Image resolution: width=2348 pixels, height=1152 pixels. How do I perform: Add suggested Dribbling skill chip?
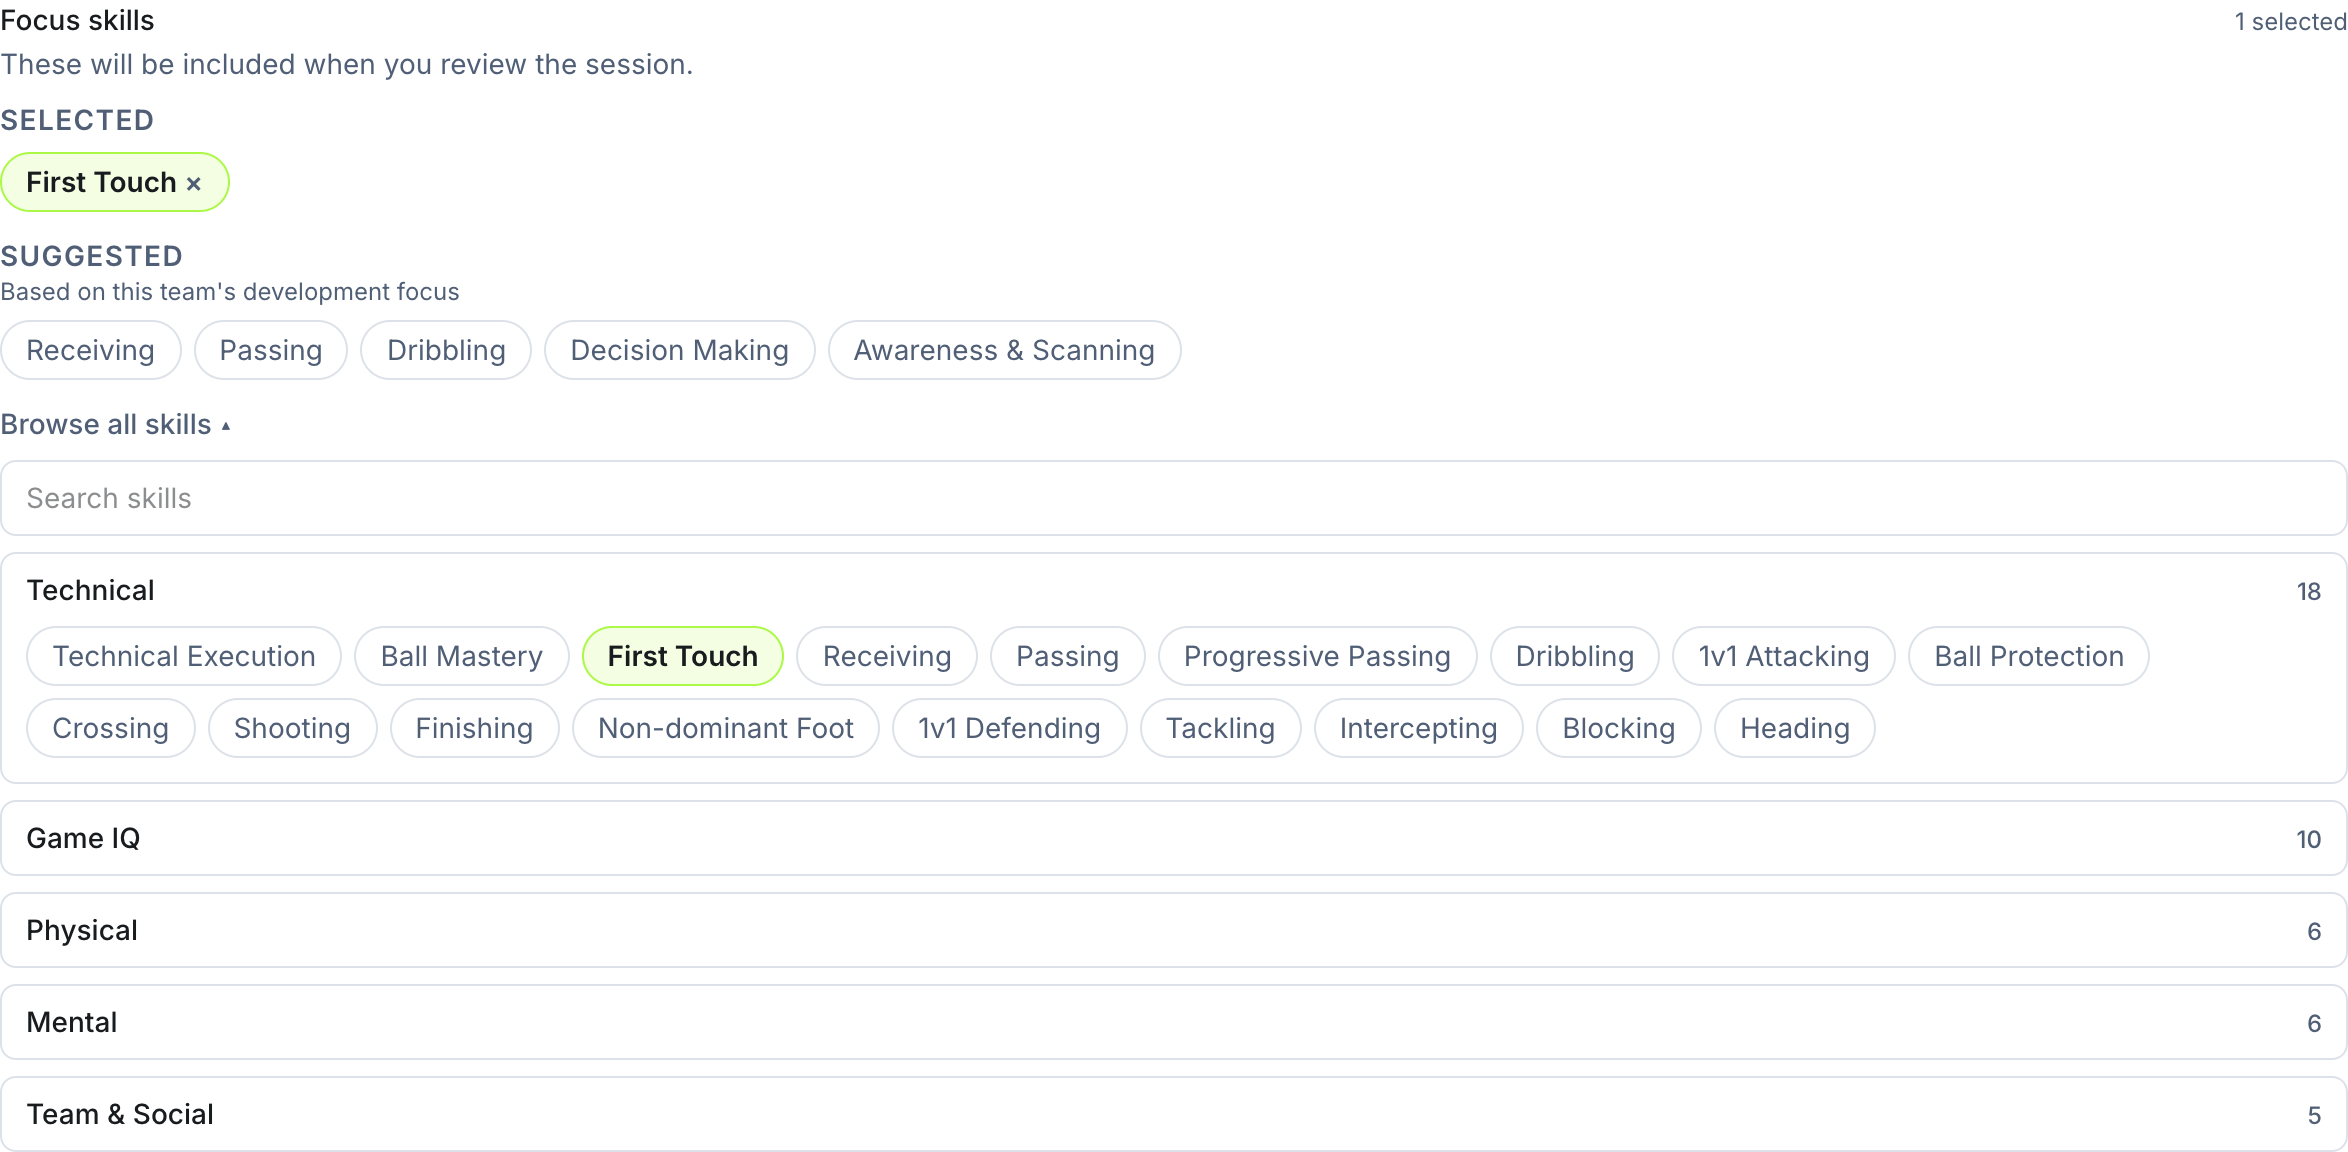446,350
